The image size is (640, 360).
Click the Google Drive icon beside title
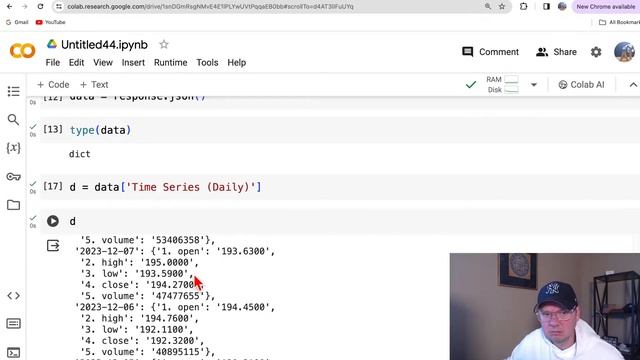click(51, 44)
